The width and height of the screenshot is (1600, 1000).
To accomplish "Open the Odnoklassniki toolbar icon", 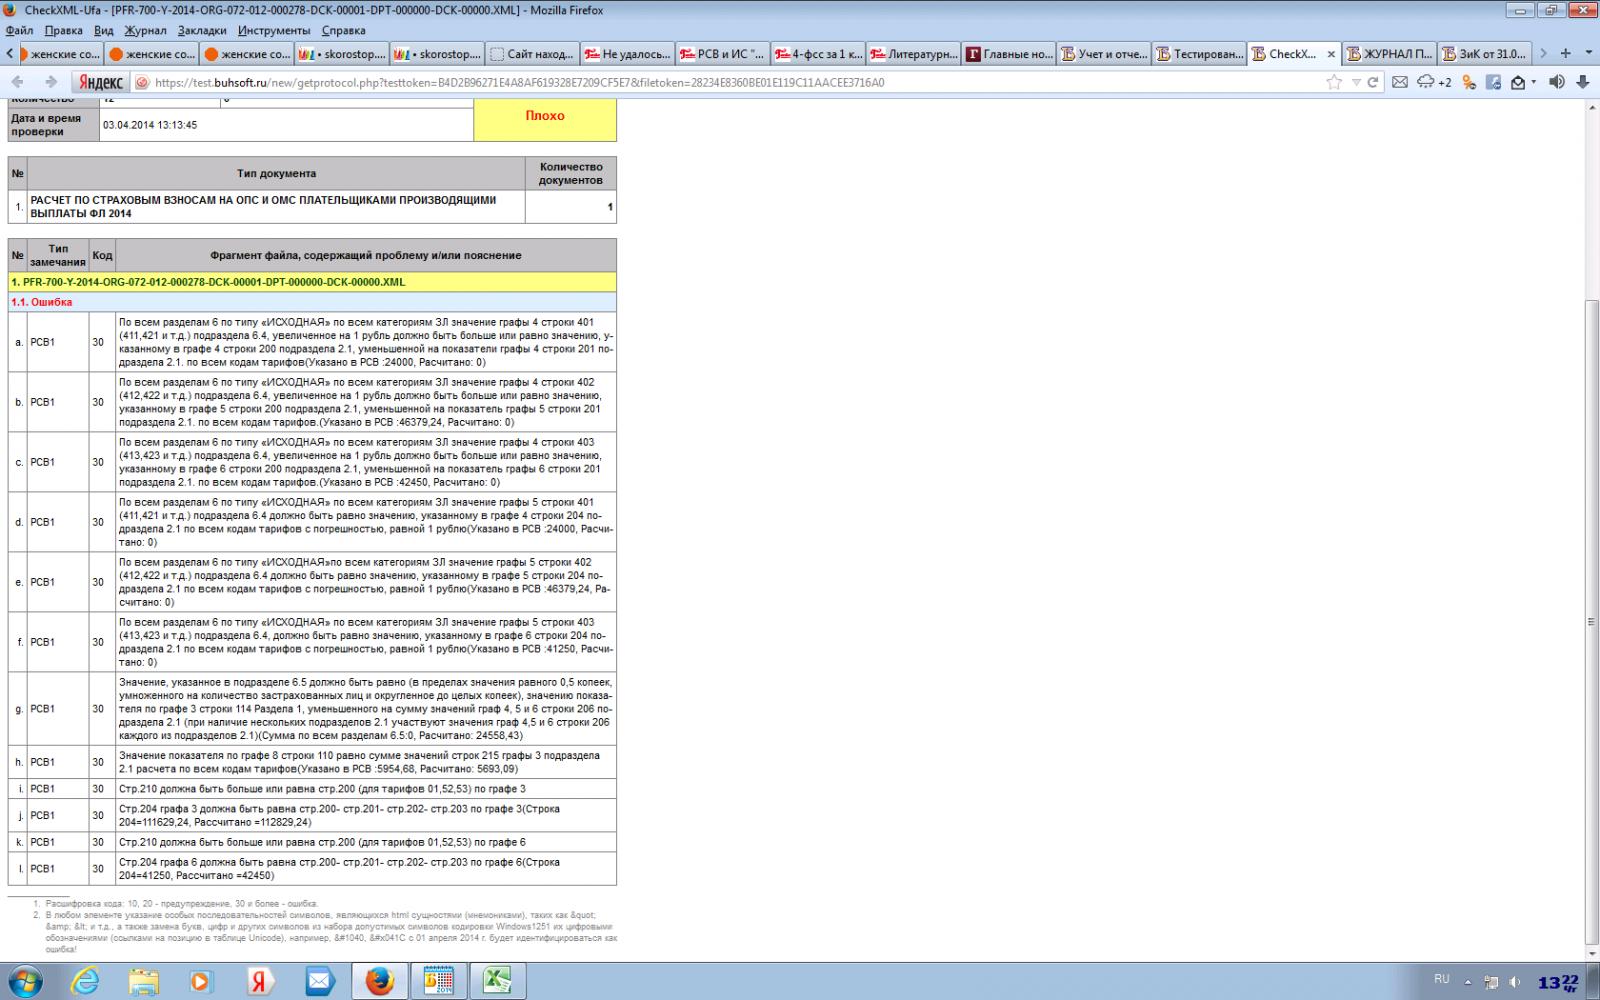I will [x=1468, y=82].
